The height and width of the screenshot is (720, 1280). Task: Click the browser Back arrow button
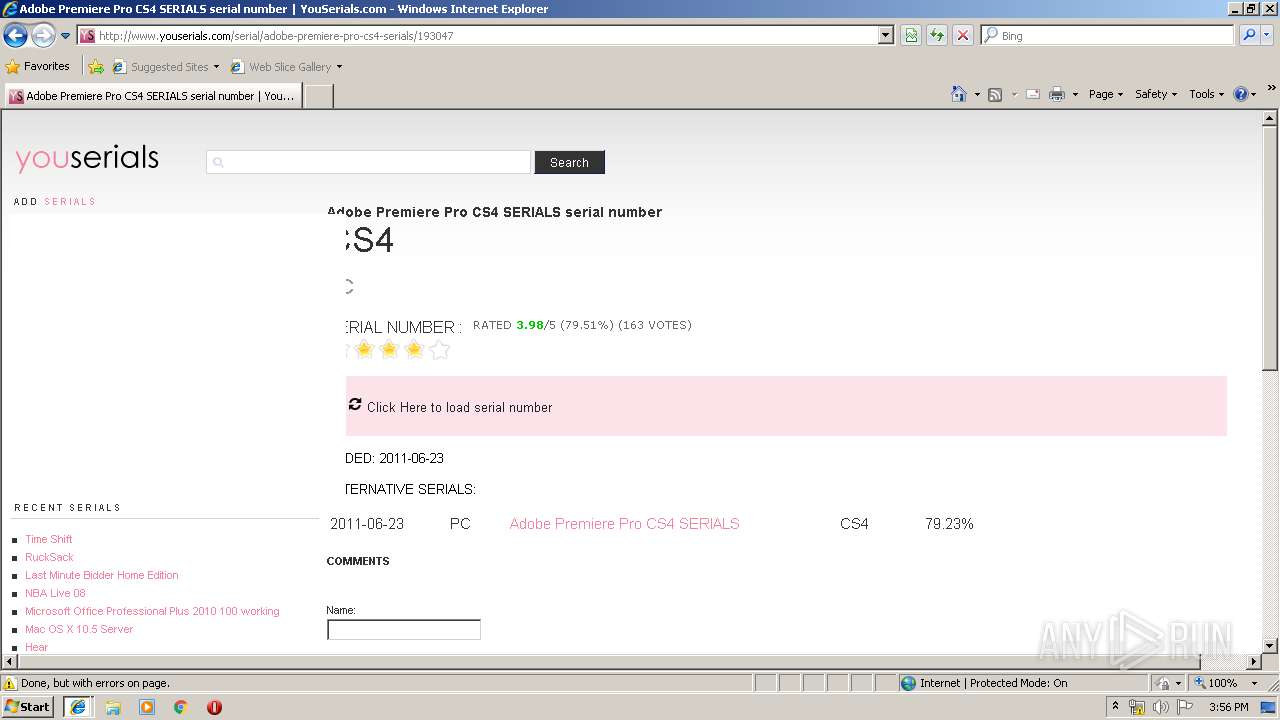[15, 36]
